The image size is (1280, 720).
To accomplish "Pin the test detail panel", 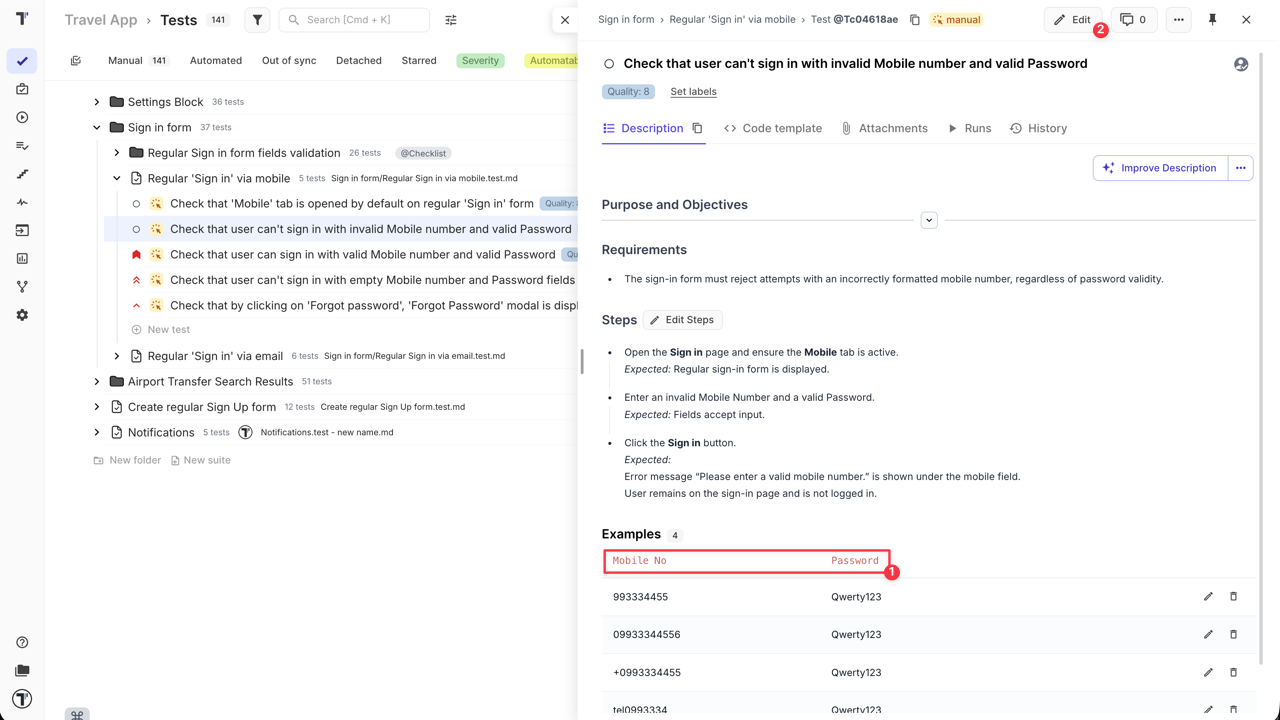I will tap(1212, 19).
